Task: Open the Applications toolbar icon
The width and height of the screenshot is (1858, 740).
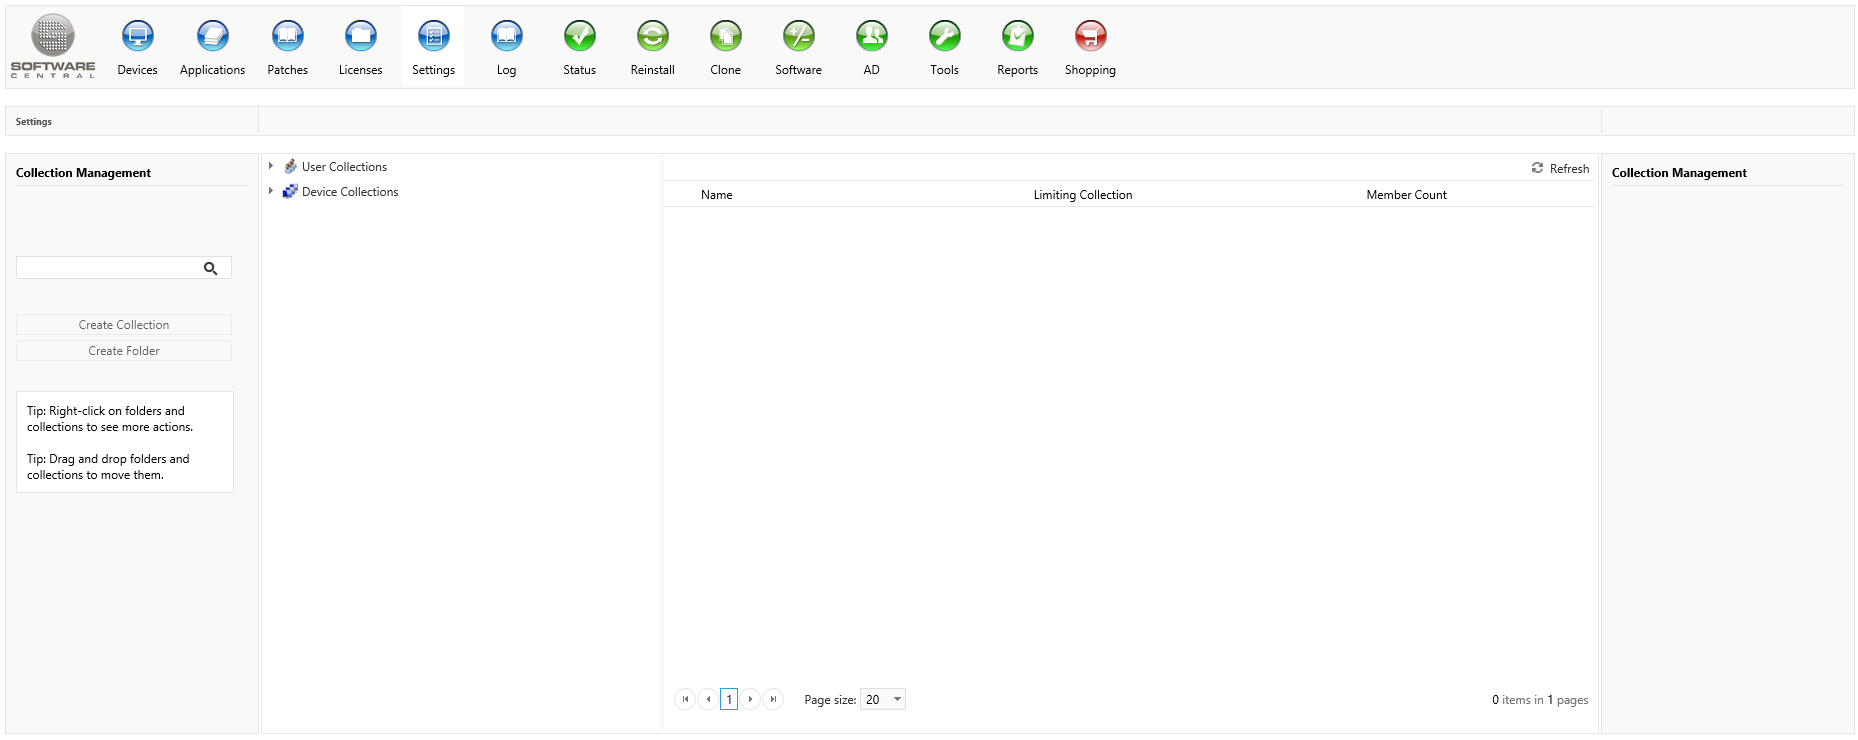Action: pyautogui.click(x=212, y=37)
